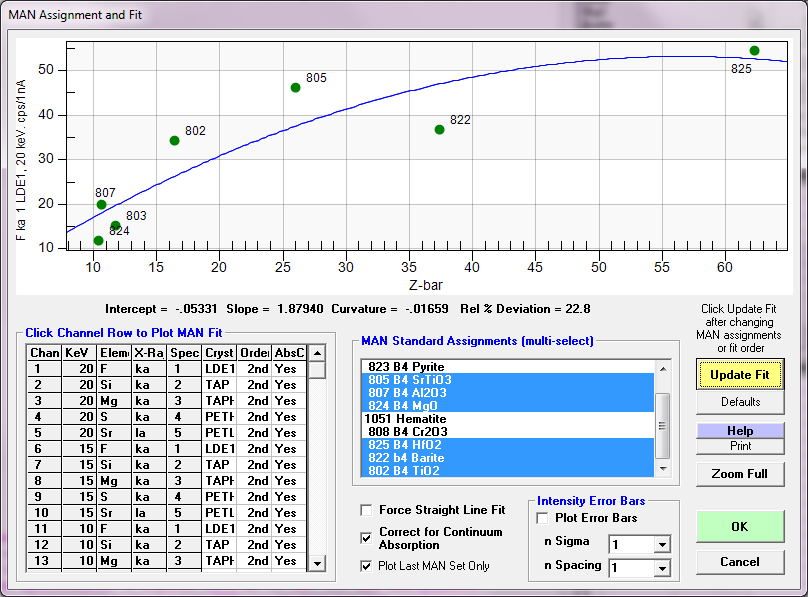This screenshot has width=808, height=597.
Task: Click data point 805 on the plot
Action: click(295, 88)
